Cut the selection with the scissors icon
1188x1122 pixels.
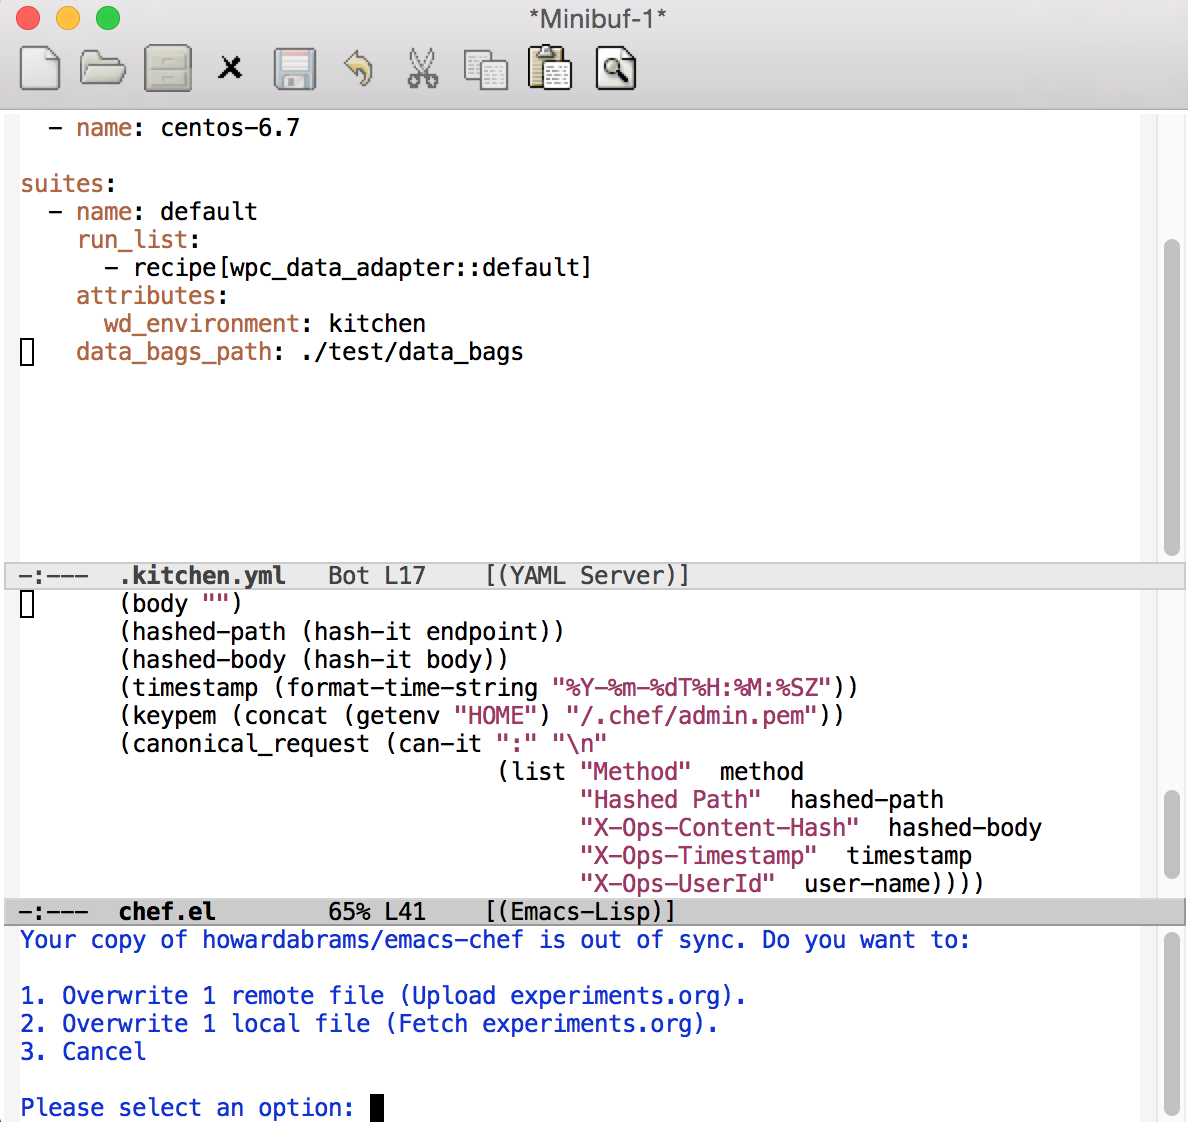point(422,69)
